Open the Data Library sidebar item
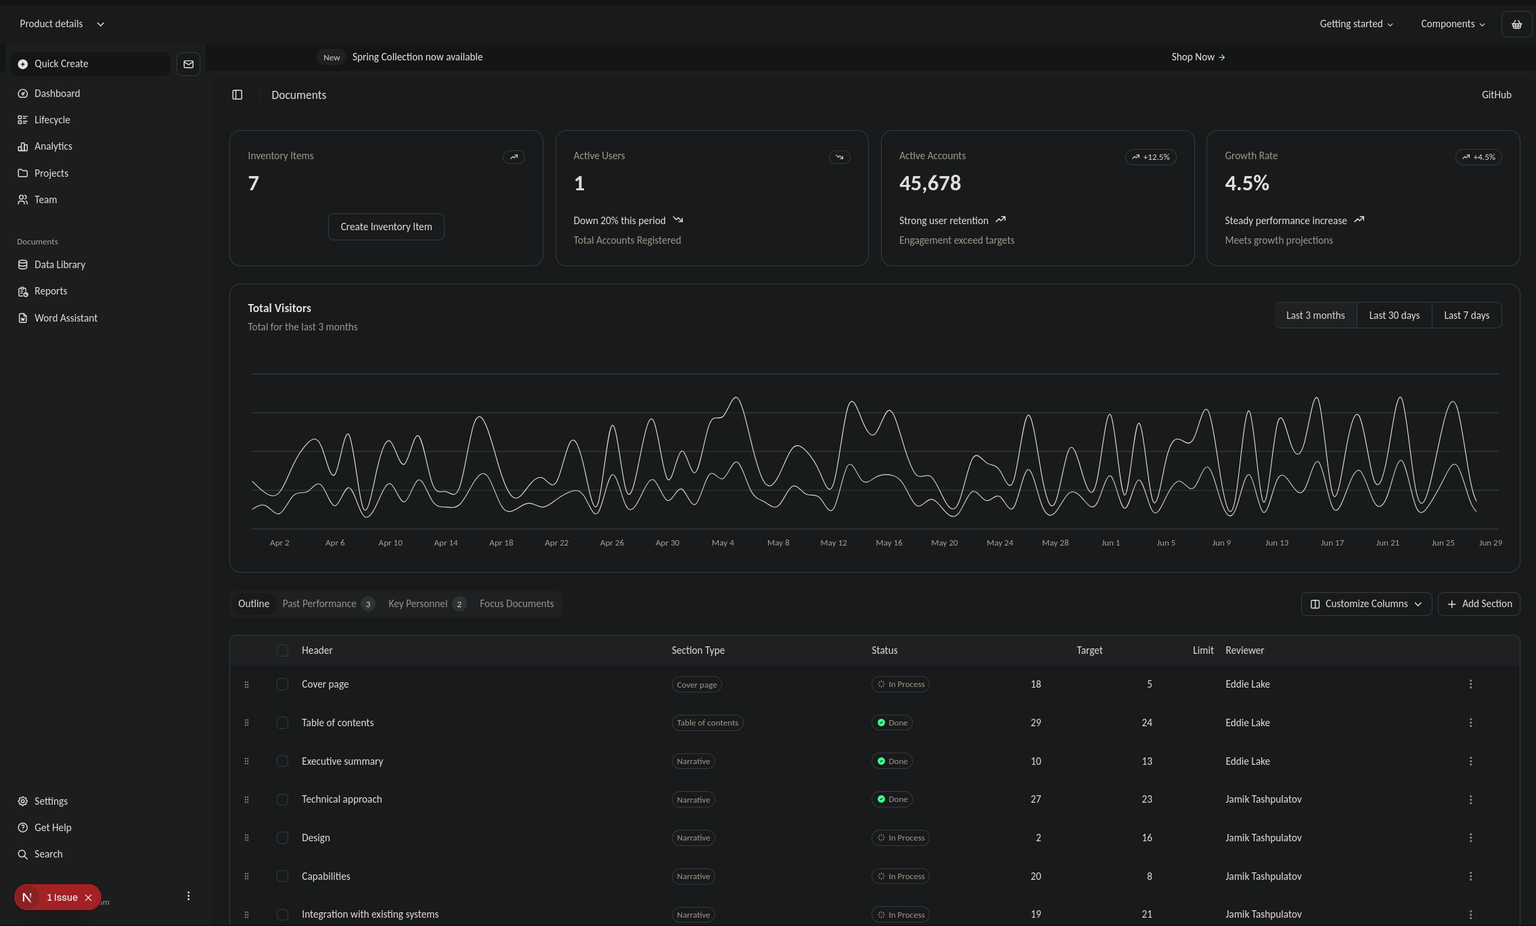 tap(59, 265)
